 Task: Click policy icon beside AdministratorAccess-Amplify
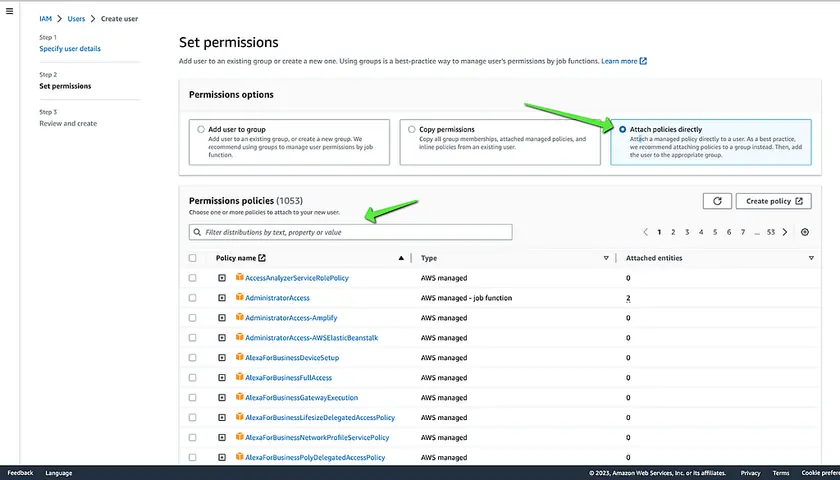coord(239,317)
